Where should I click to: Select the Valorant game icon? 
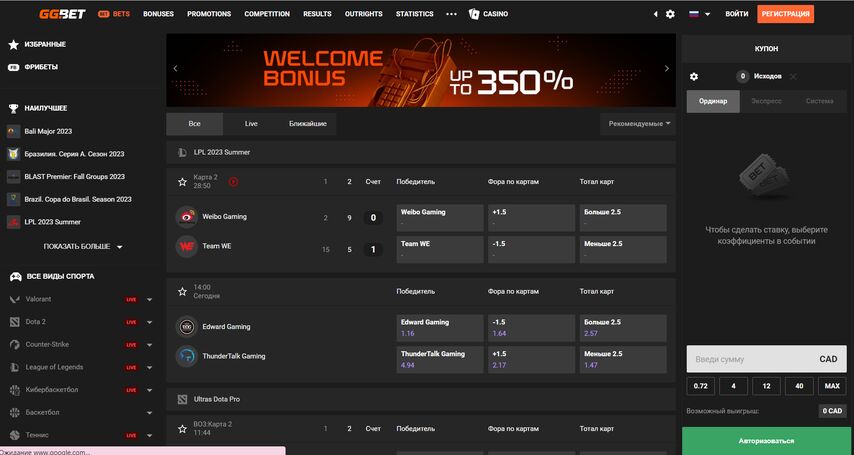pos(15,299)
